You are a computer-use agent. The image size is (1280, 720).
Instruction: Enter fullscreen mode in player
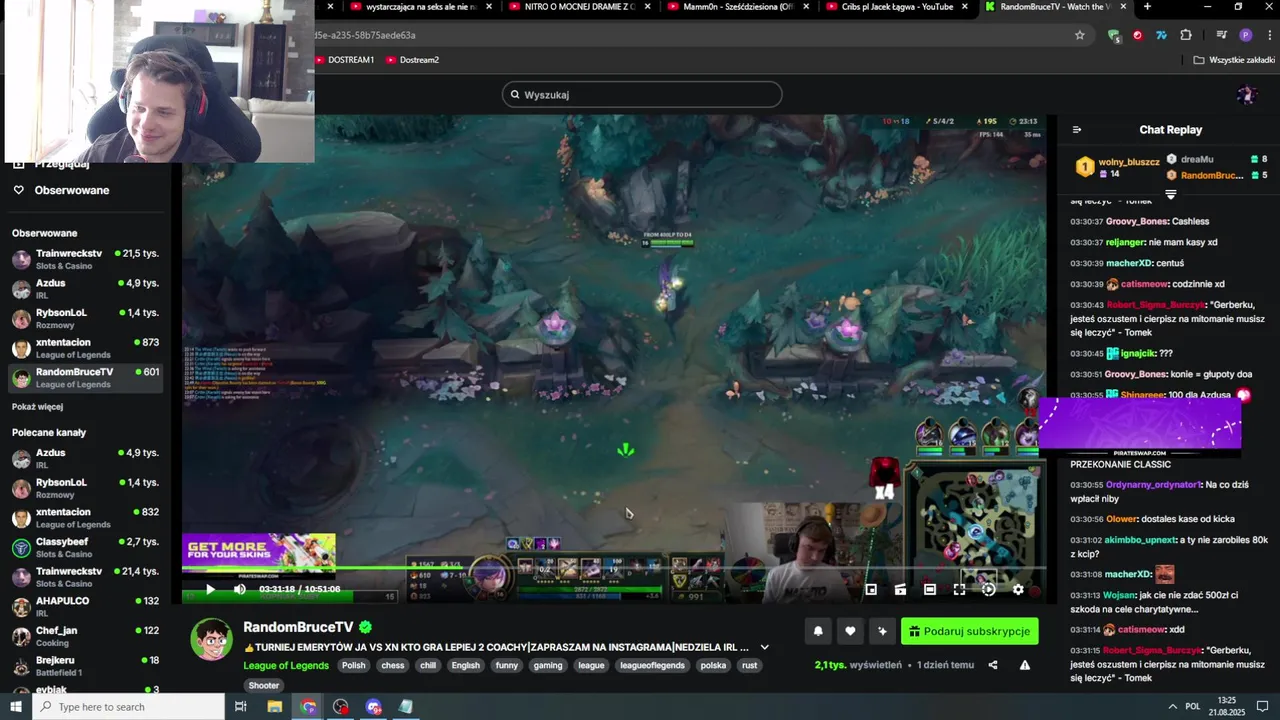[959, 590]
